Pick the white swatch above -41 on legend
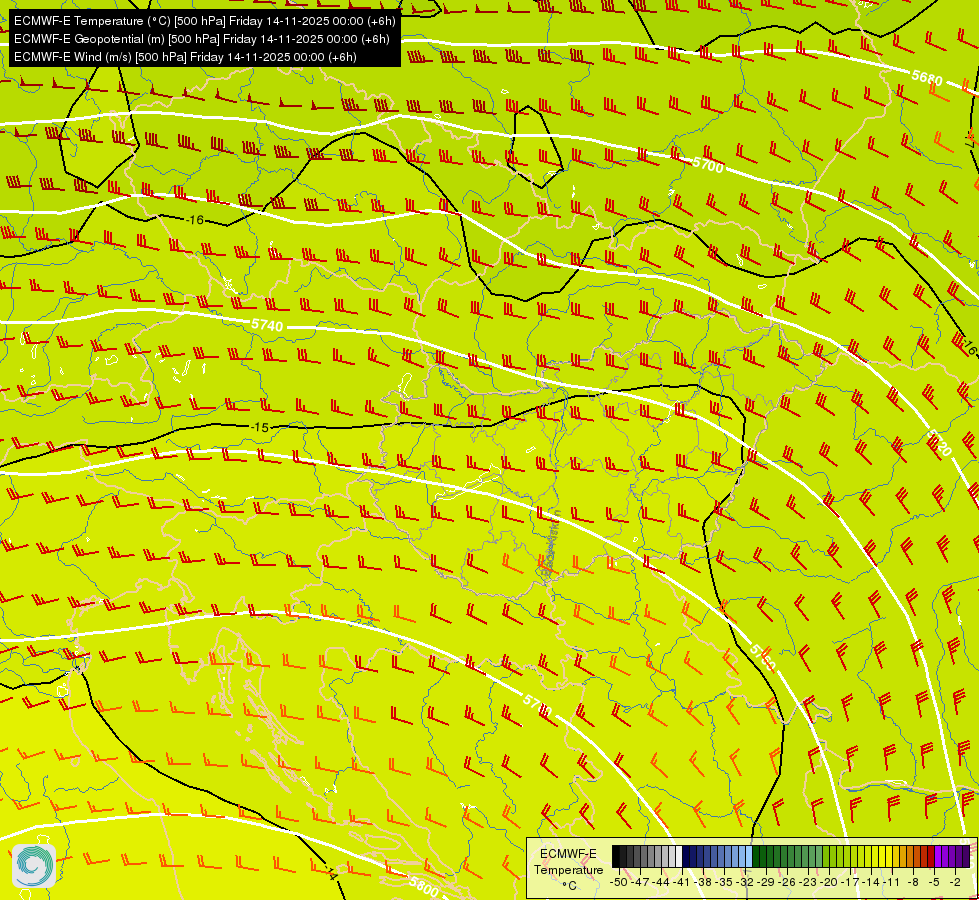The height and width of the screenshot is (900, 979). (679, 857)
